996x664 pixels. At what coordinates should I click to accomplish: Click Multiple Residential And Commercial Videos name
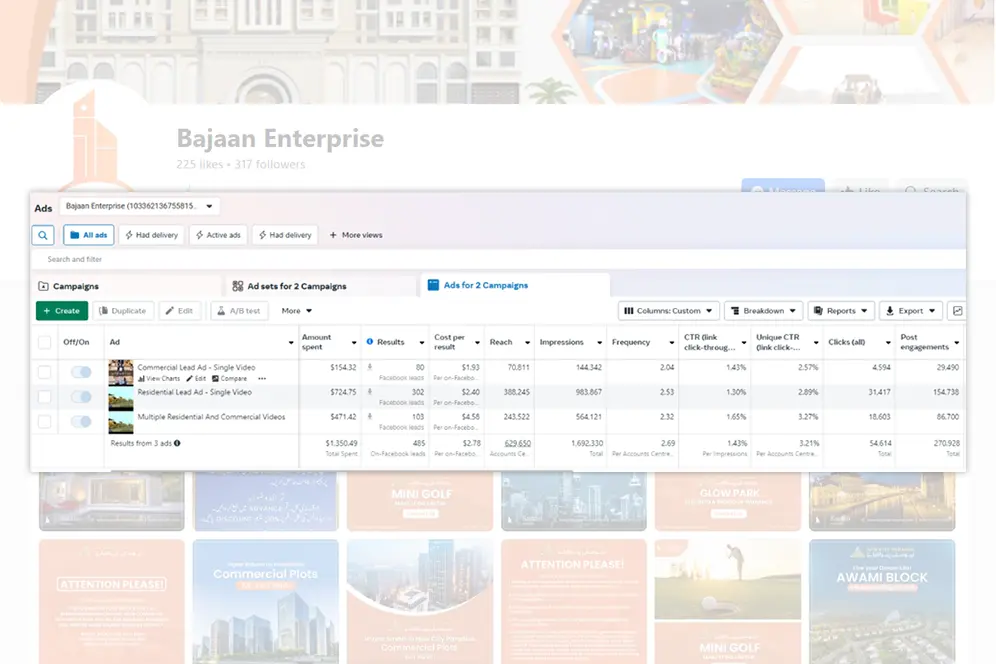pos(212,417)
